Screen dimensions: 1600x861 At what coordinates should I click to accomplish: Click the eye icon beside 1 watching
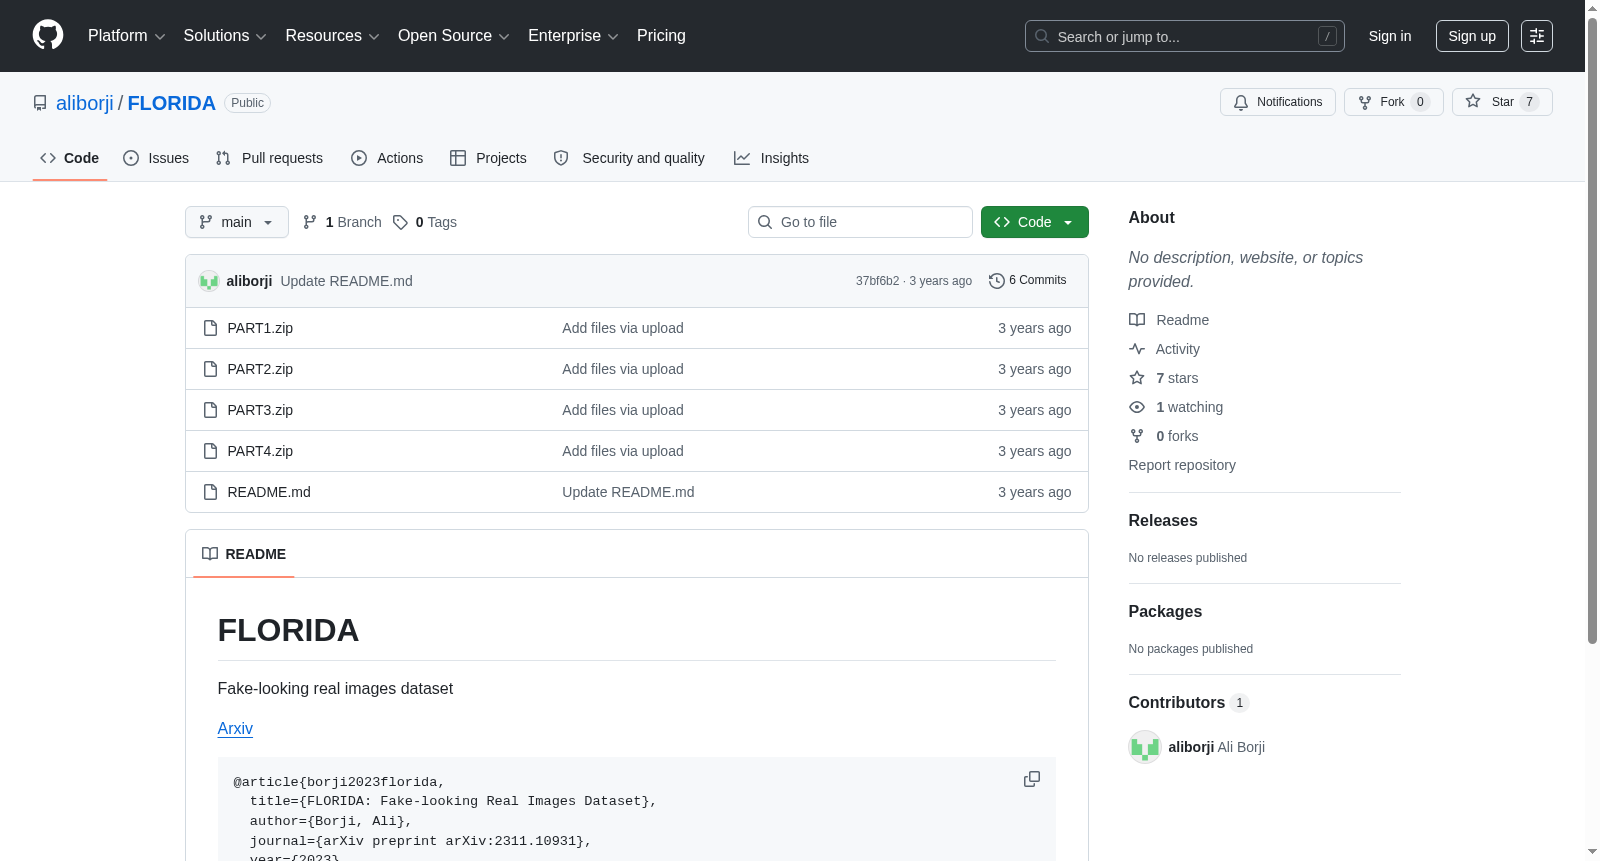(x=1137, y=407)
